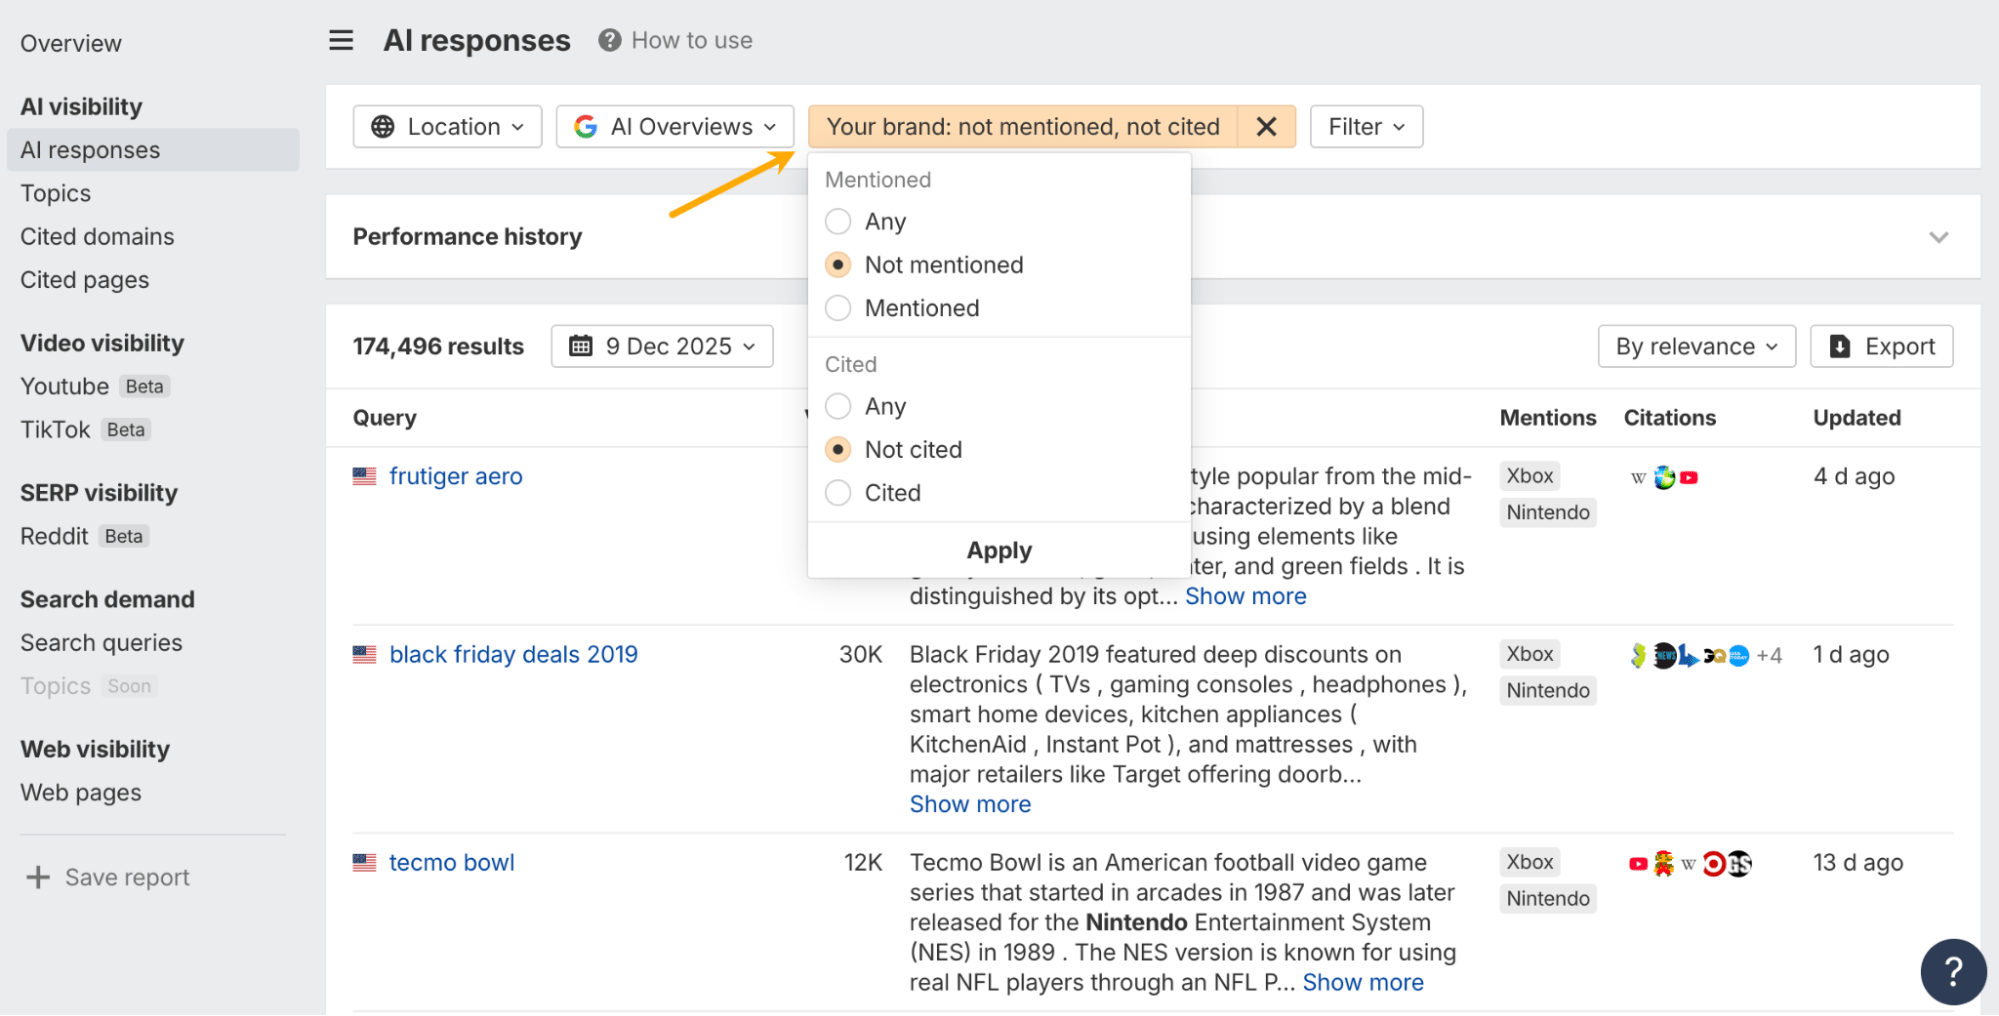Image resolution: width=1999 pixels, height=1016 pixels.
Task: Click the Export button
Action: pos(1881,346)
